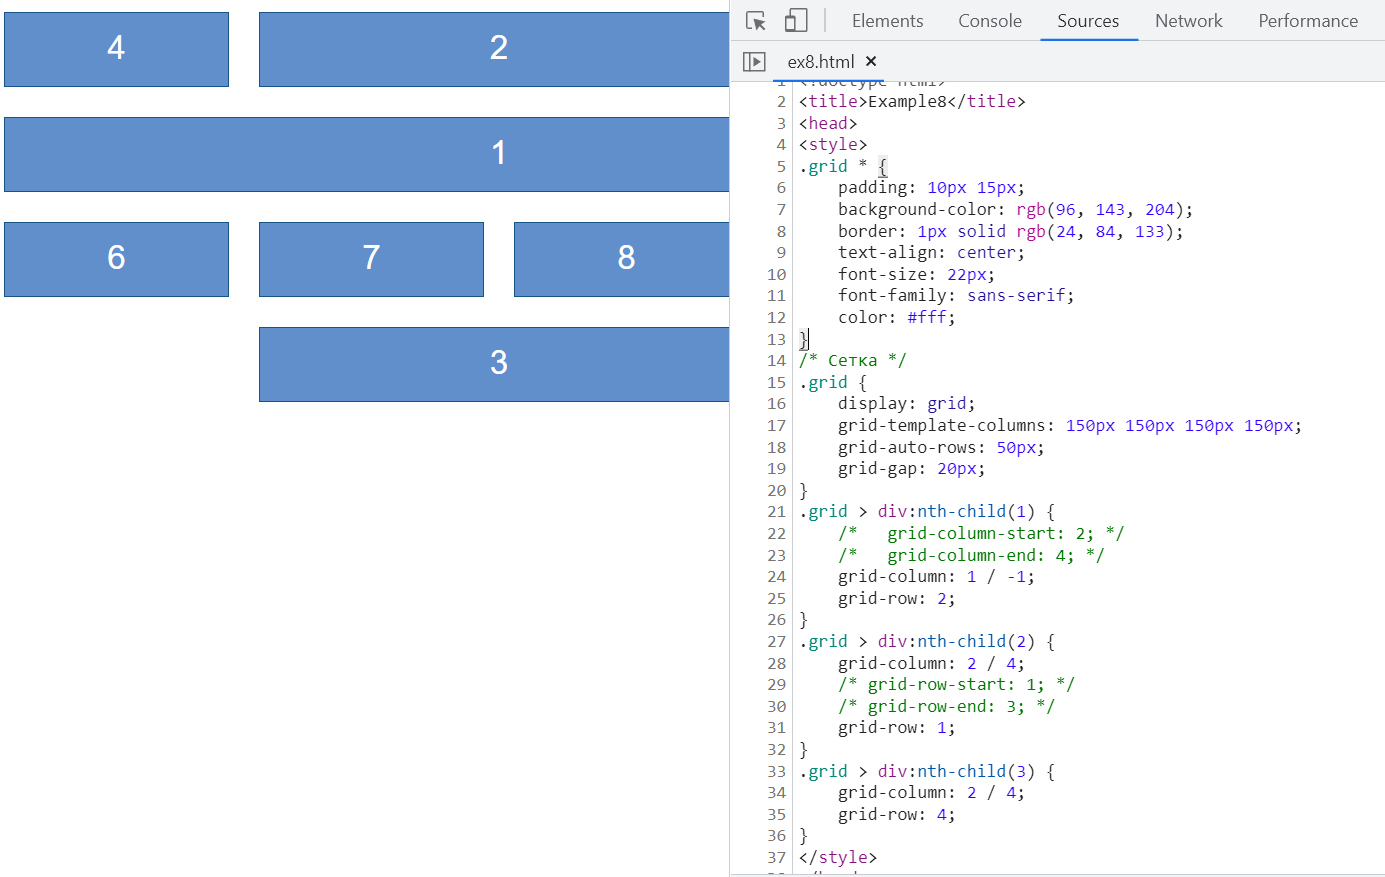Activate the inspect element picker tool

[756, 21]
